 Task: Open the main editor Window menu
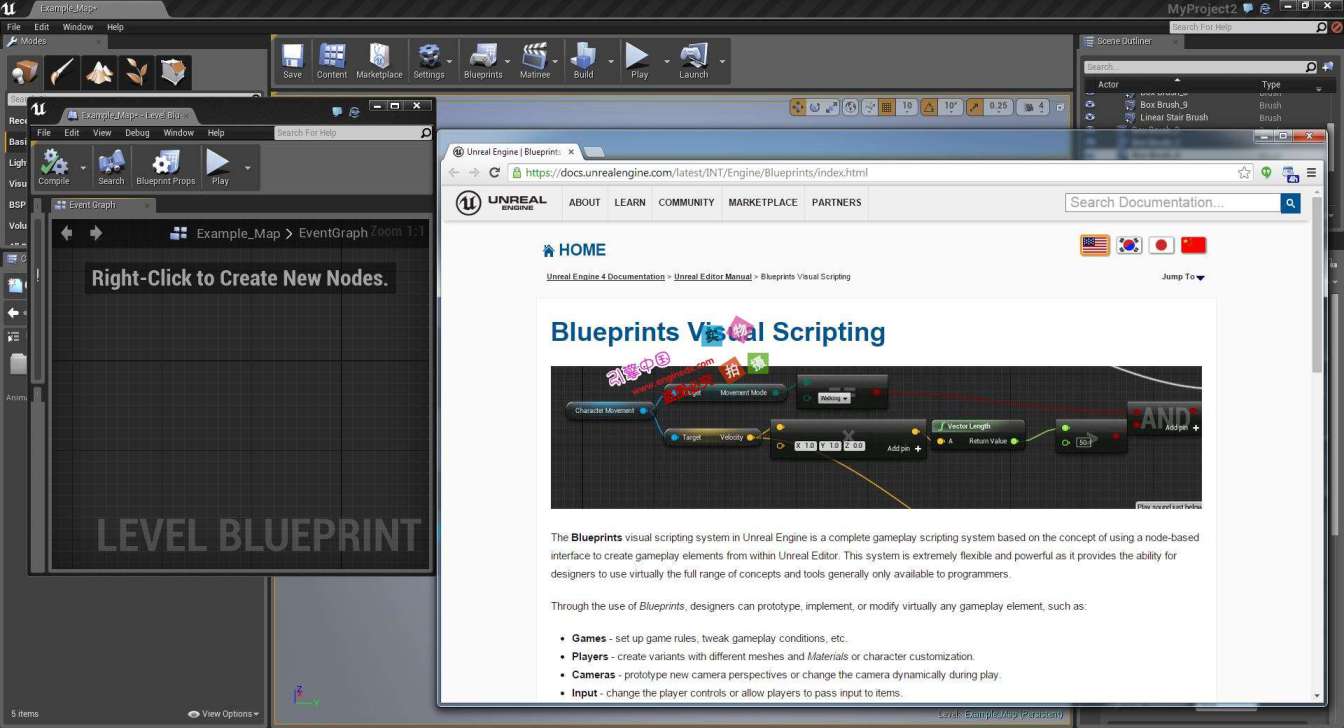tap(78, 27)
